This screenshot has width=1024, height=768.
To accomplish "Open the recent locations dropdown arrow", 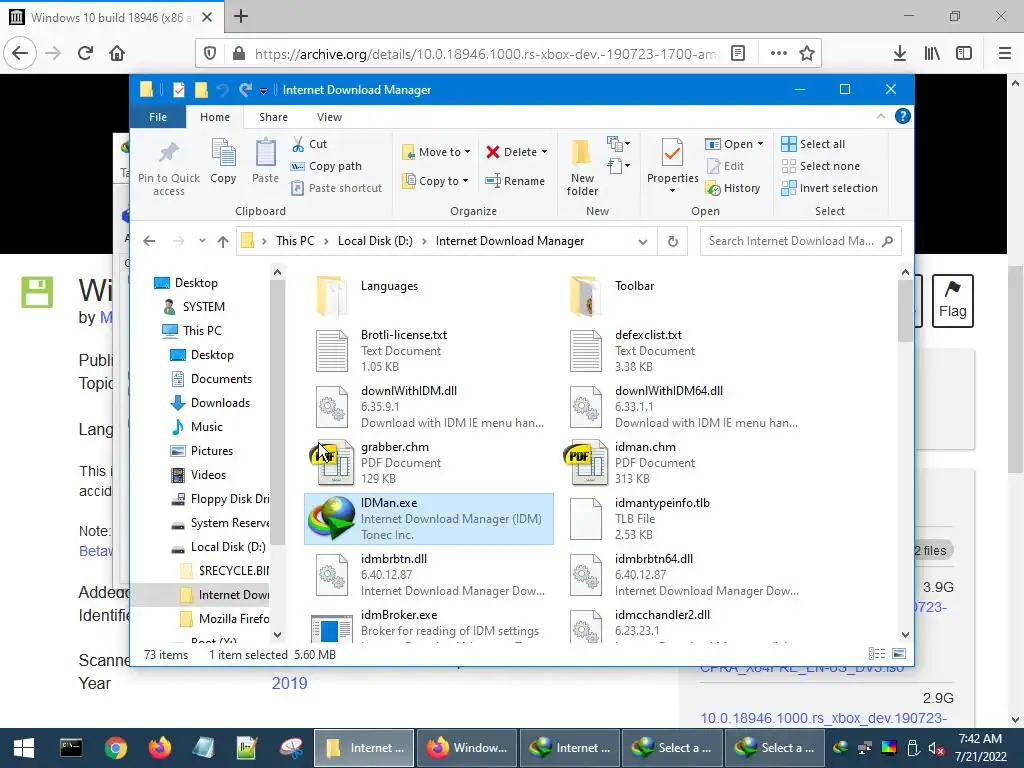I will (x=202, y=241).
